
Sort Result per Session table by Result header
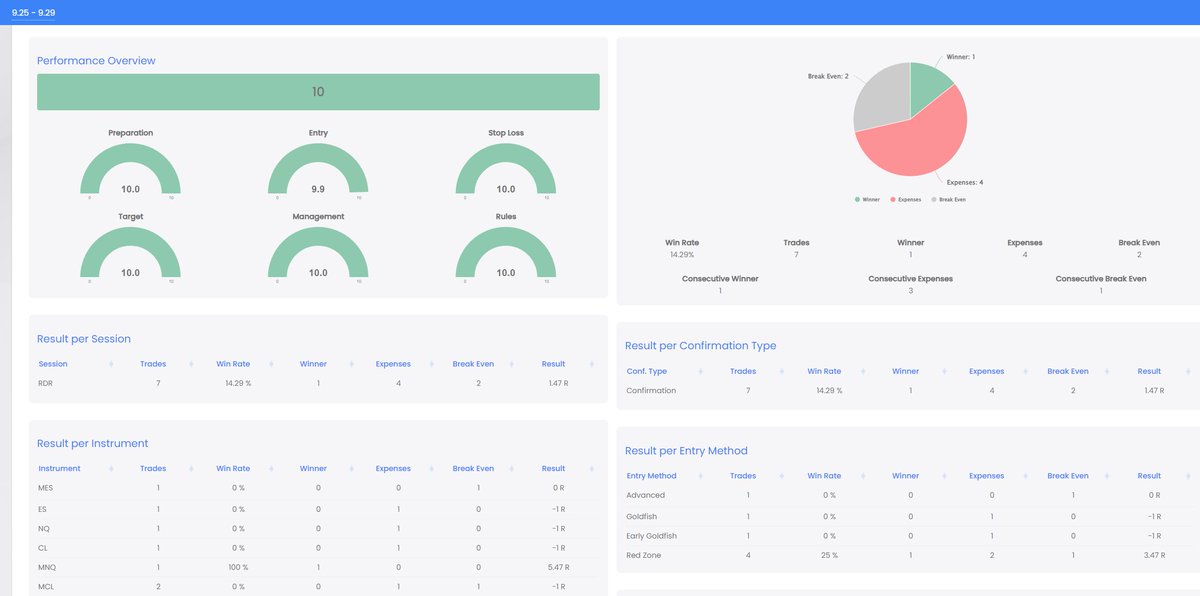pyautogui.click(x=553, y=364)
